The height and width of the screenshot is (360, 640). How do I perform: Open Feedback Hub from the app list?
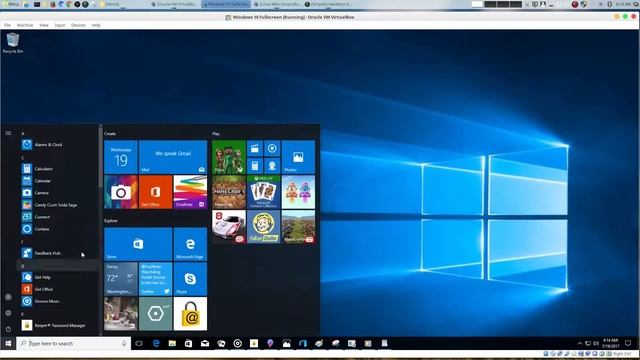click(x=57, y=253)
